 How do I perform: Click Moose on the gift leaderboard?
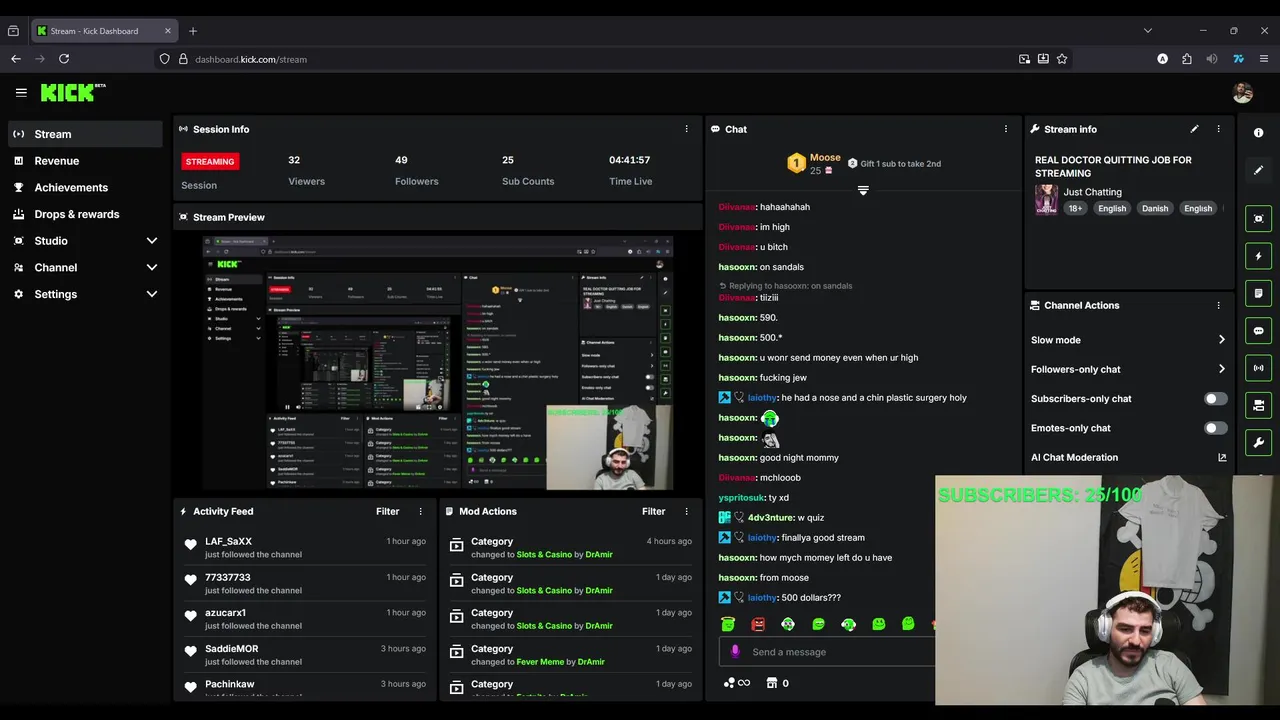tap(825, 157)
